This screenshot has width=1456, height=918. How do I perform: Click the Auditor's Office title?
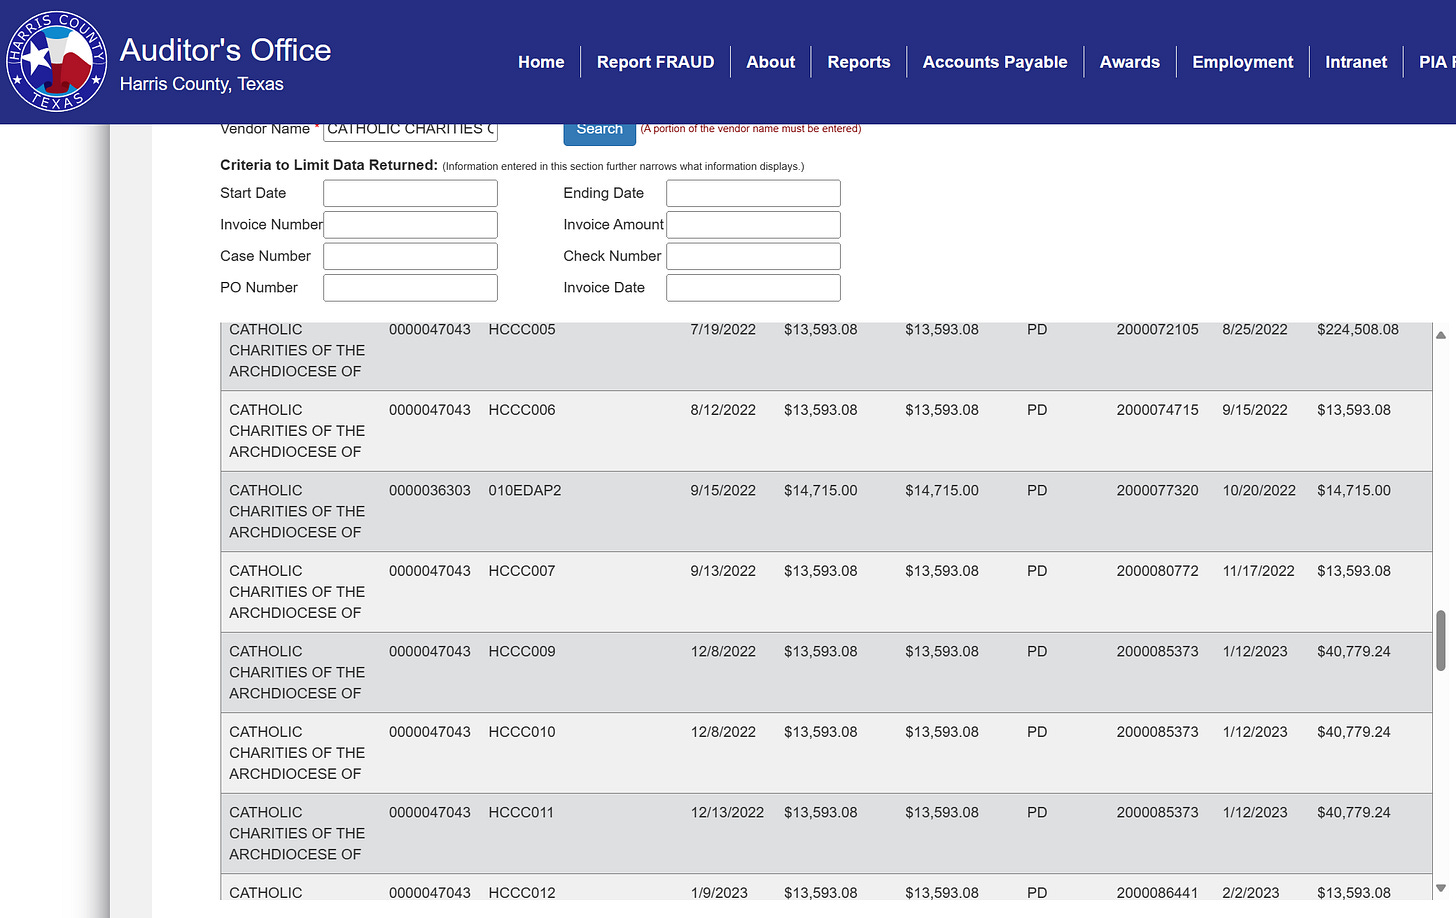coord(225,50)
